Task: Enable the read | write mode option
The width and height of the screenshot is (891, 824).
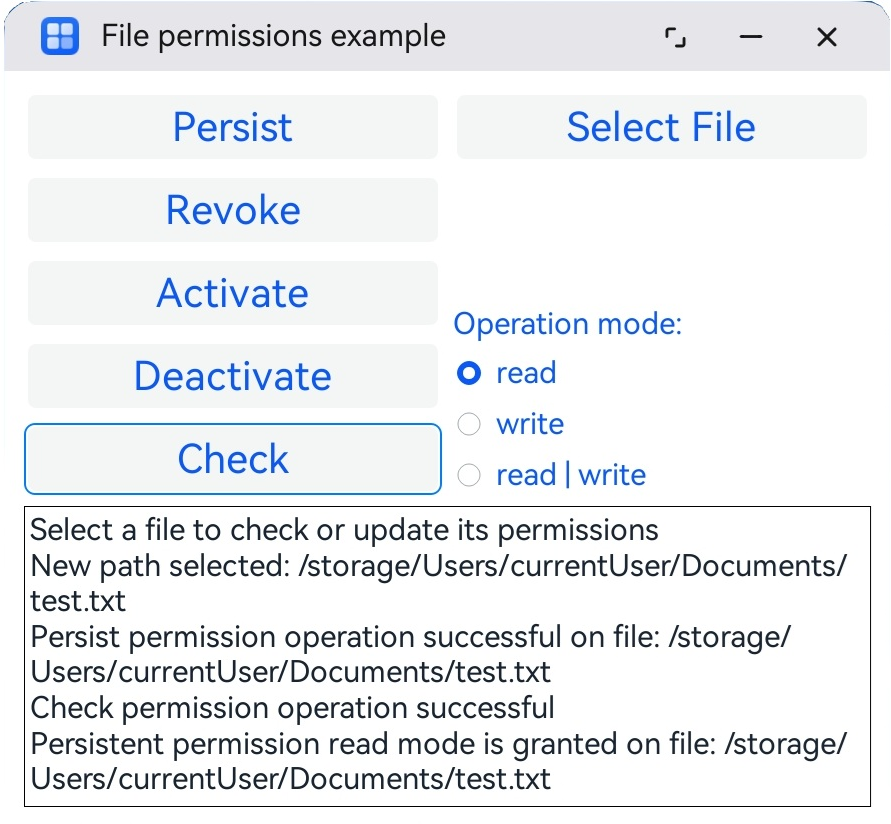Action: pos(469,476)
